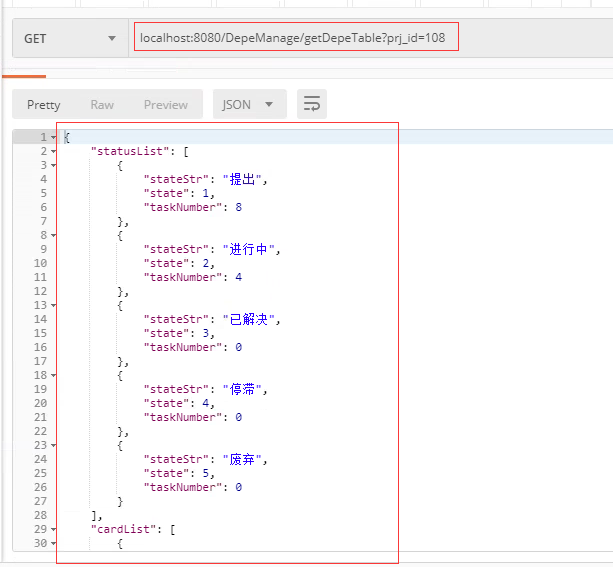613x567 pixels.
Task: Click the "statusList" key text
Action: 129,151
